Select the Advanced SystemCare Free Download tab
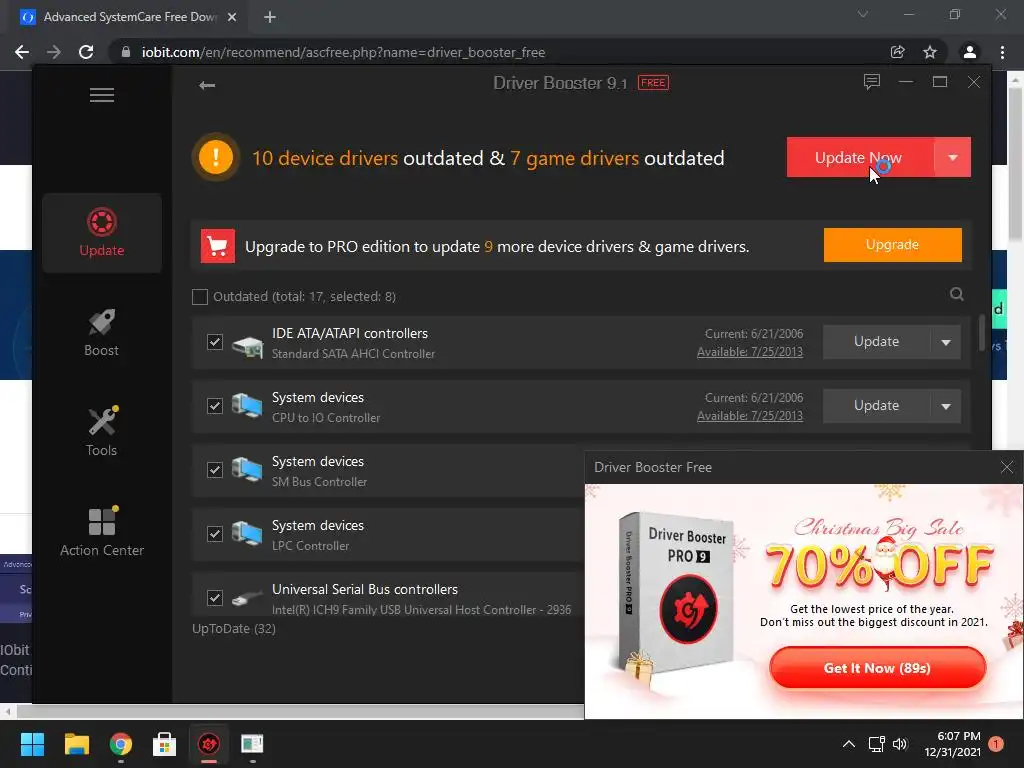Viewport: 1024px width, 768px height. [129, 17]
